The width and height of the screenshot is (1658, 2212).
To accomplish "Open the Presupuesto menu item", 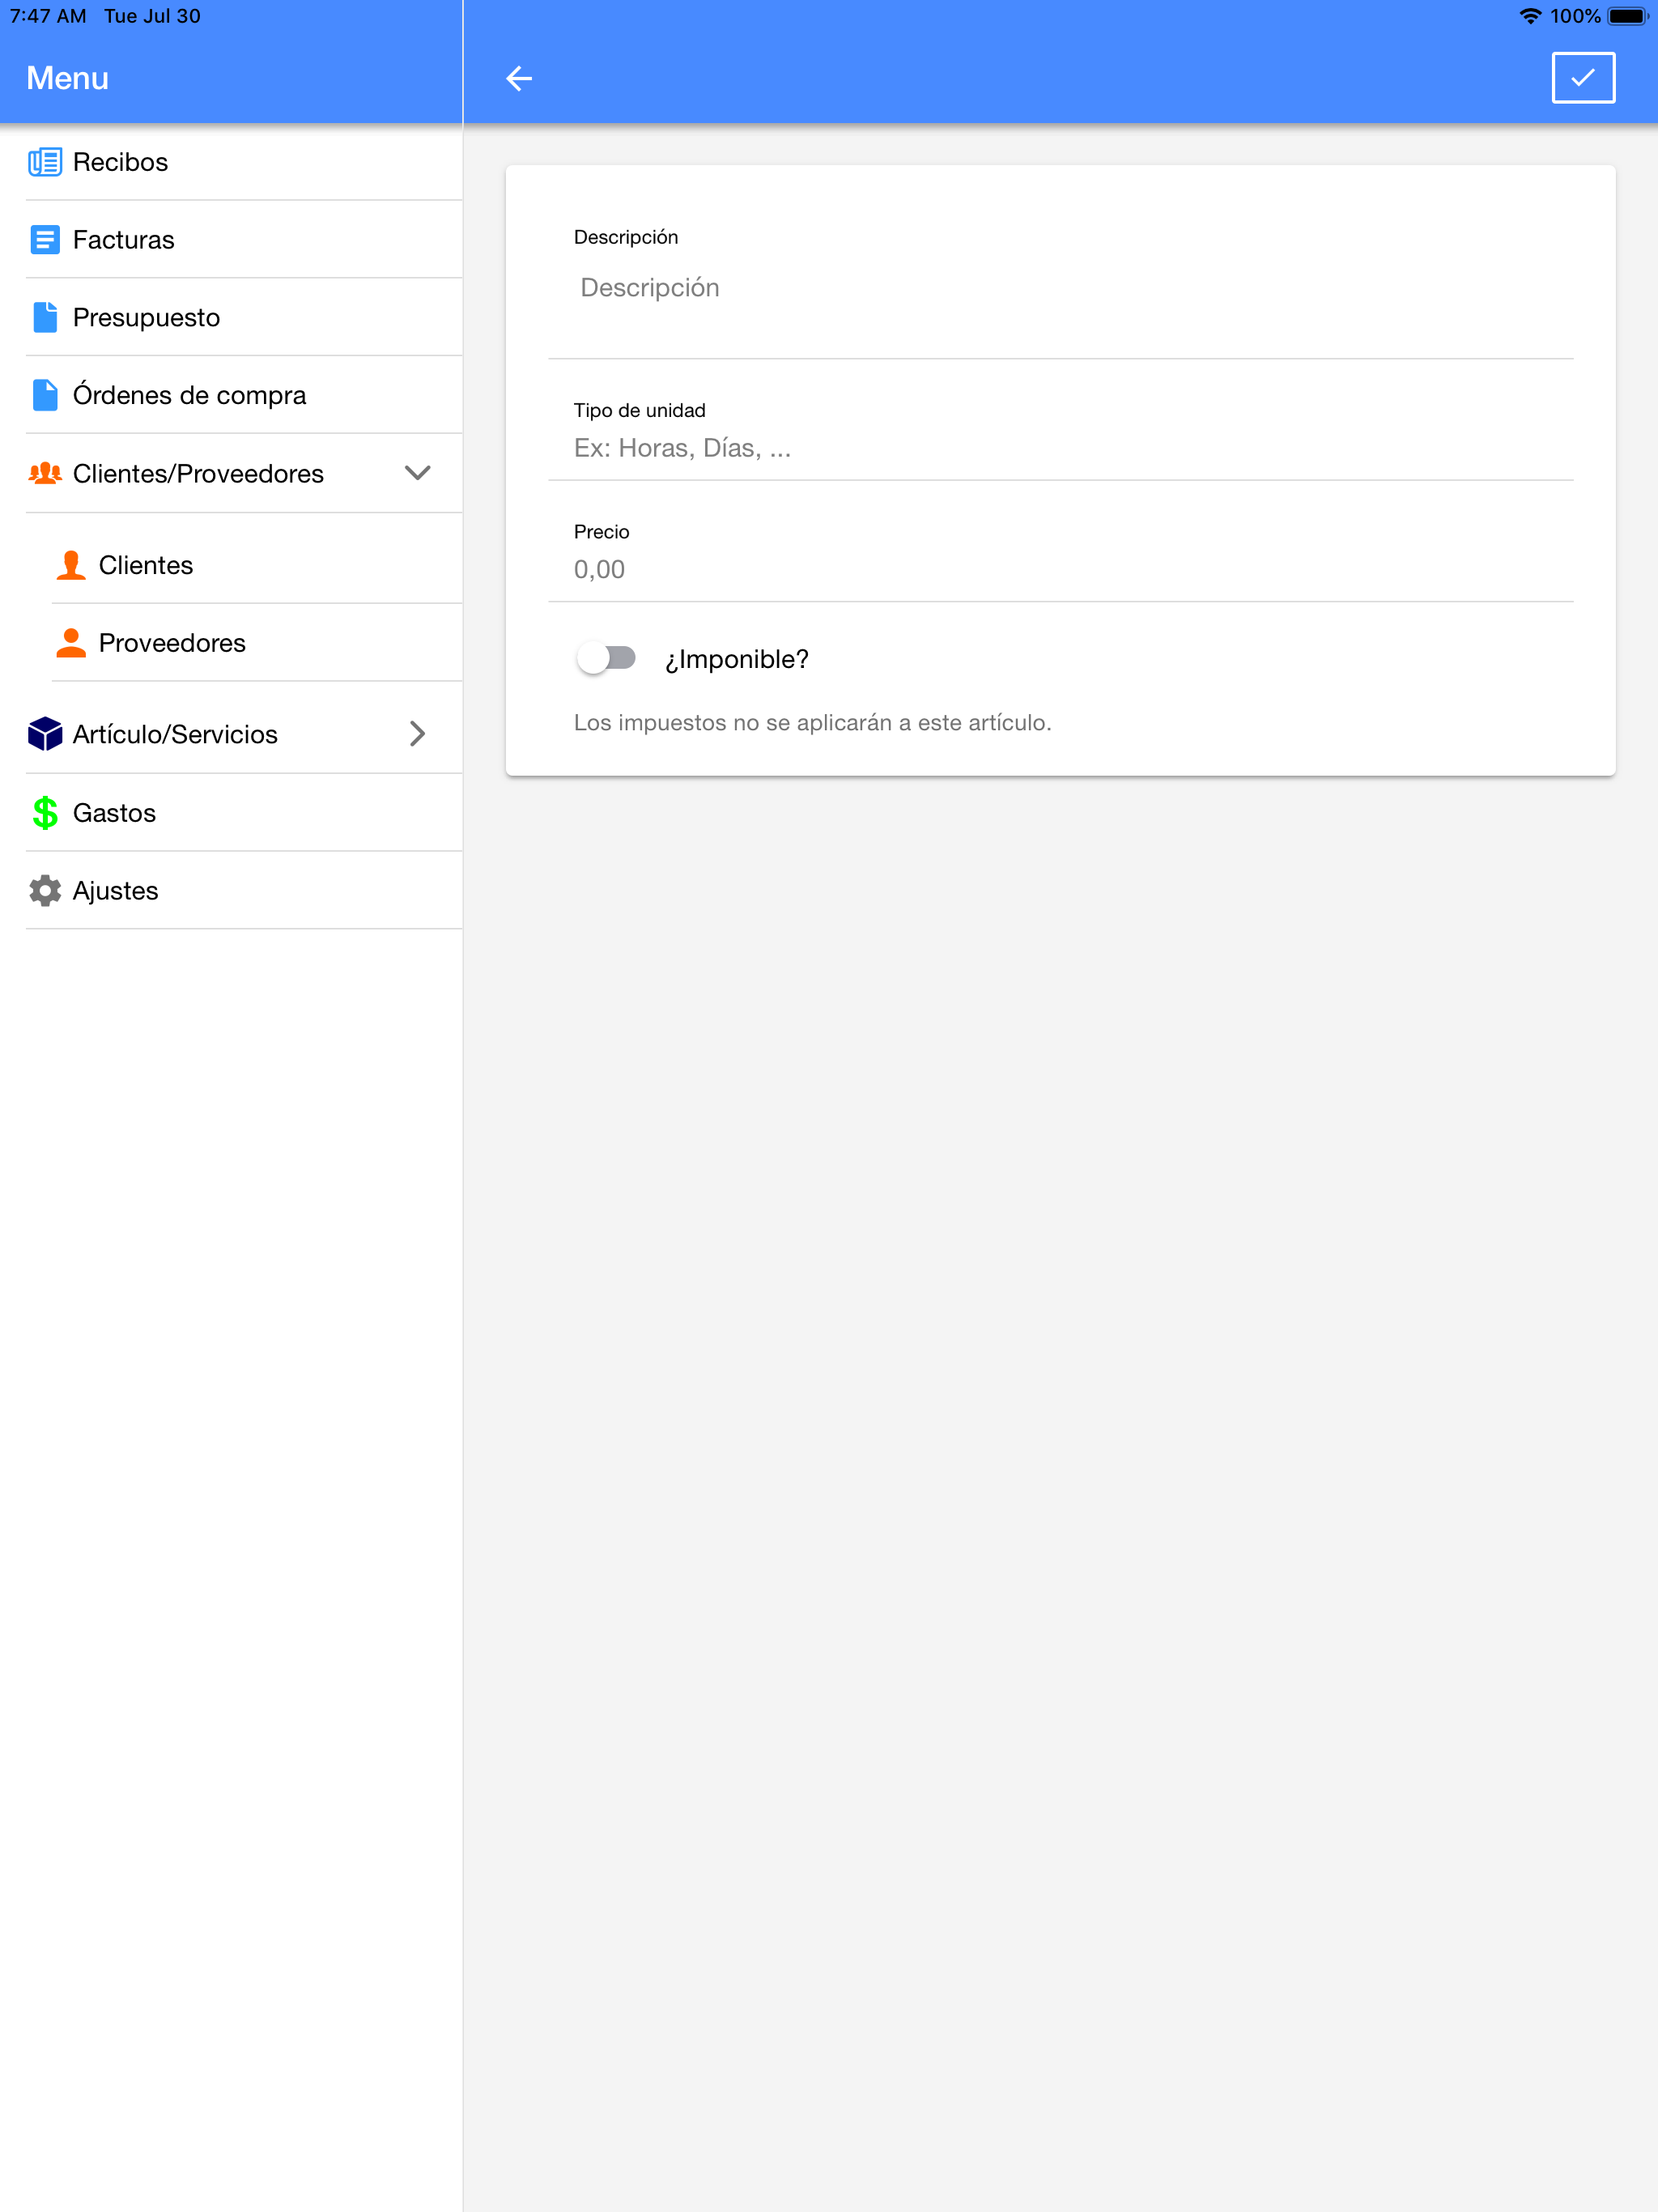I will point(146,318).
